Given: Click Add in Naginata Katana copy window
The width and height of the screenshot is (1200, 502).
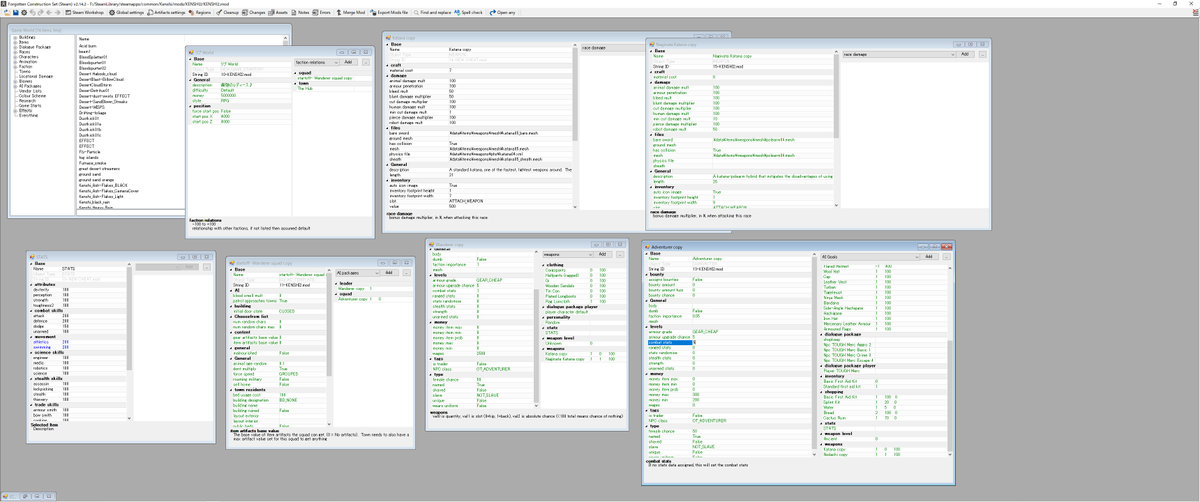Looking at the screenshot, I should pyautogui.click(x=965, y=54).
